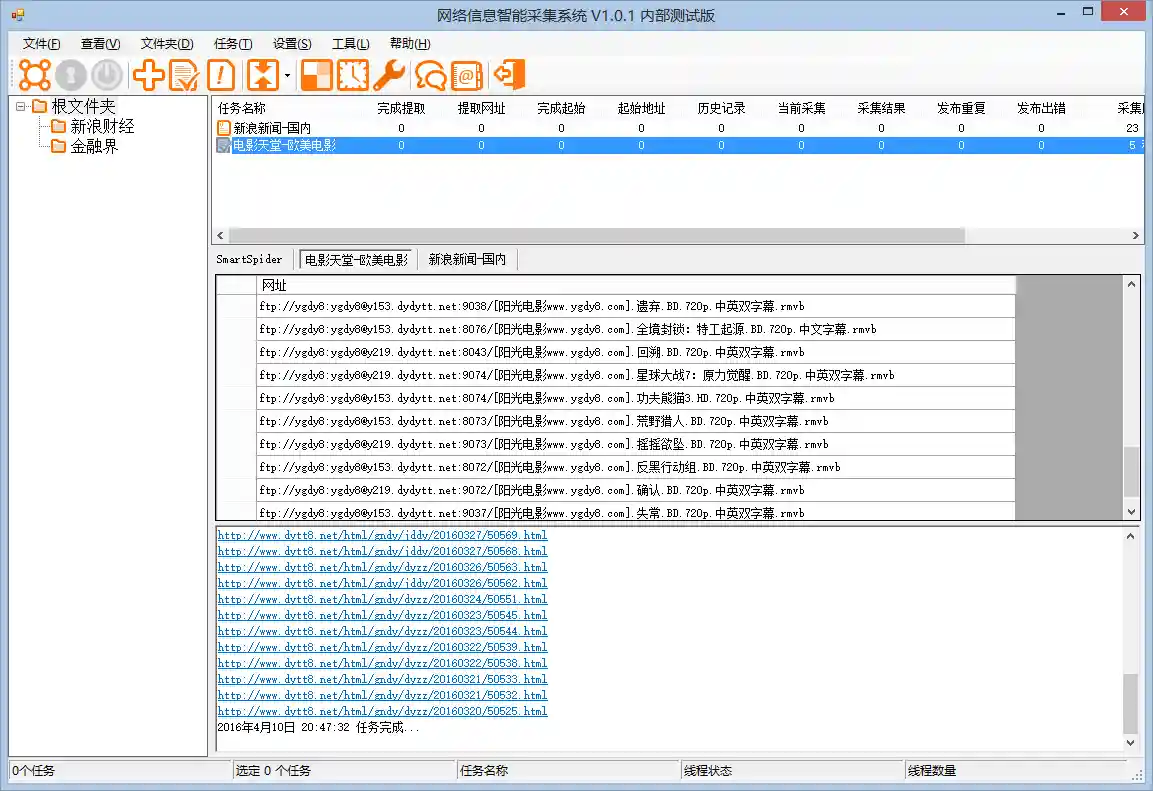
Task: Click the orange checkered squares toolbar icon
Action: click(x=317, y=75)
